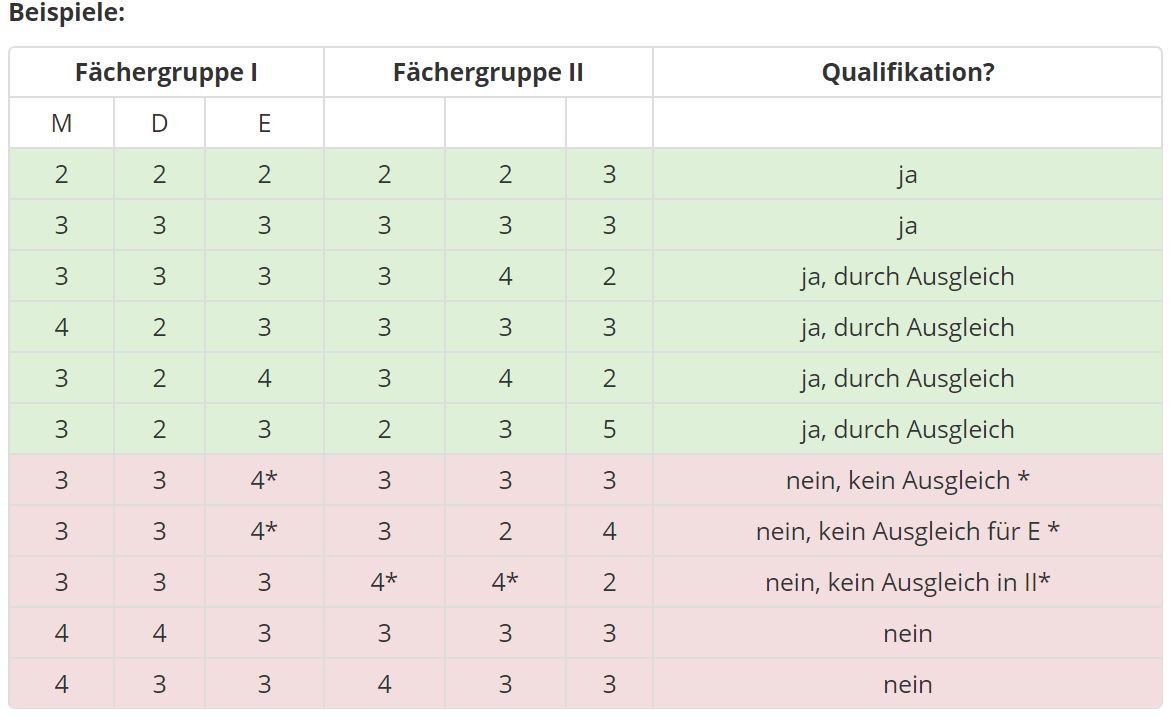Screen dimensions: 1172x717
Task: Select the "M" subheader cell
Action: pyautogui.click(x=62, y=123)
